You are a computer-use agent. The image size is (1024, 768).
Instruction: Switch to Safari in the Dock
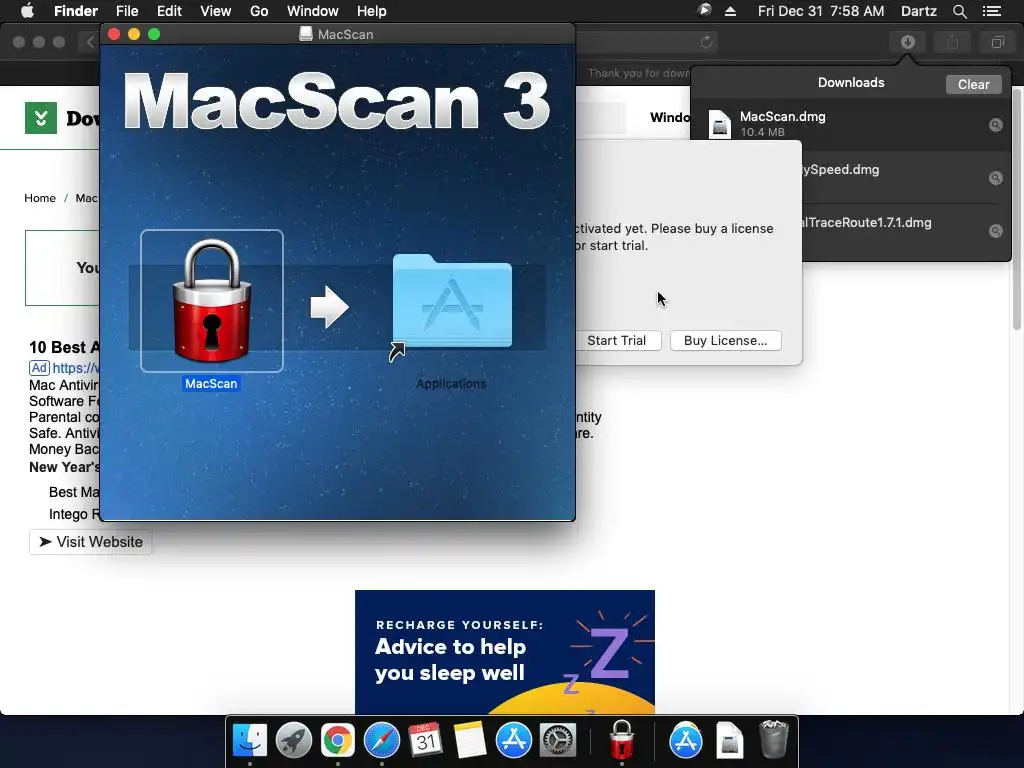click(381, 741)
